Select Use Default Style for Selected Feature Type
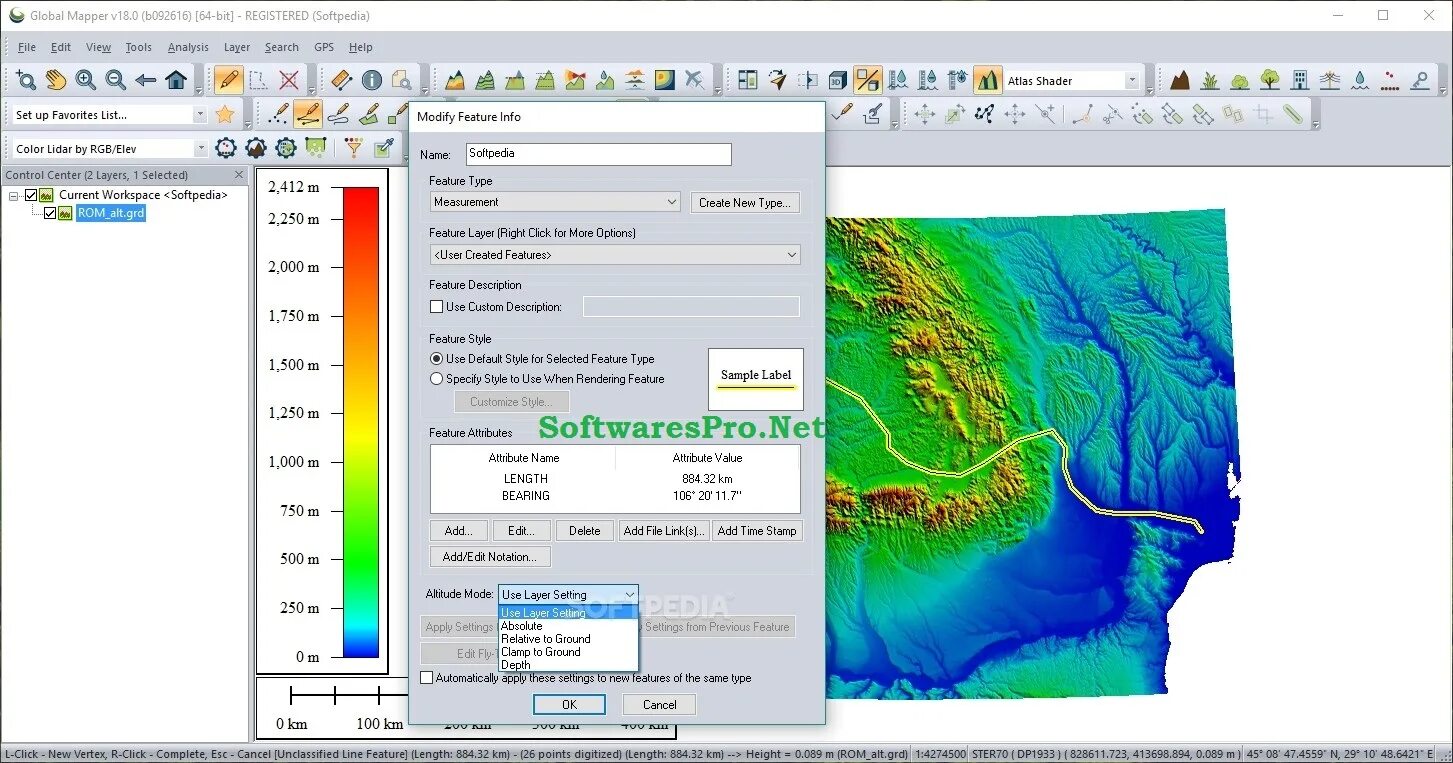Screen dimensions: 1453x763 [x=436, y=359]
